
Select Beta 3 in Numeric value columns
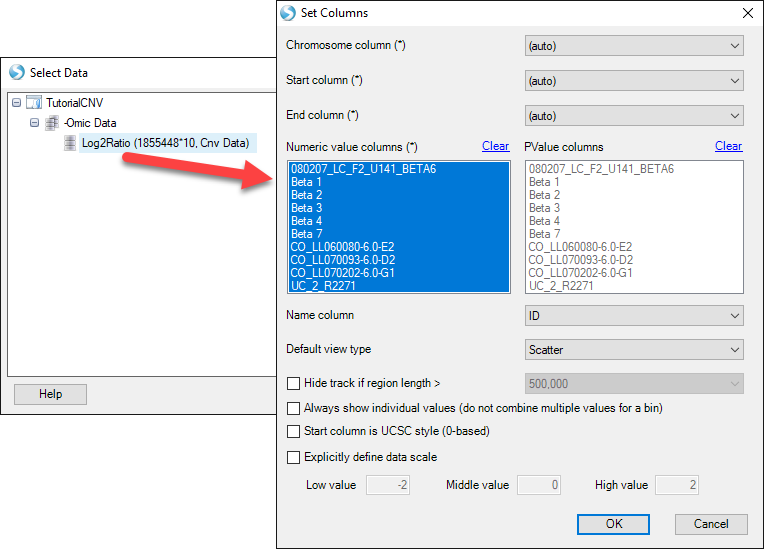coord(399,208)
